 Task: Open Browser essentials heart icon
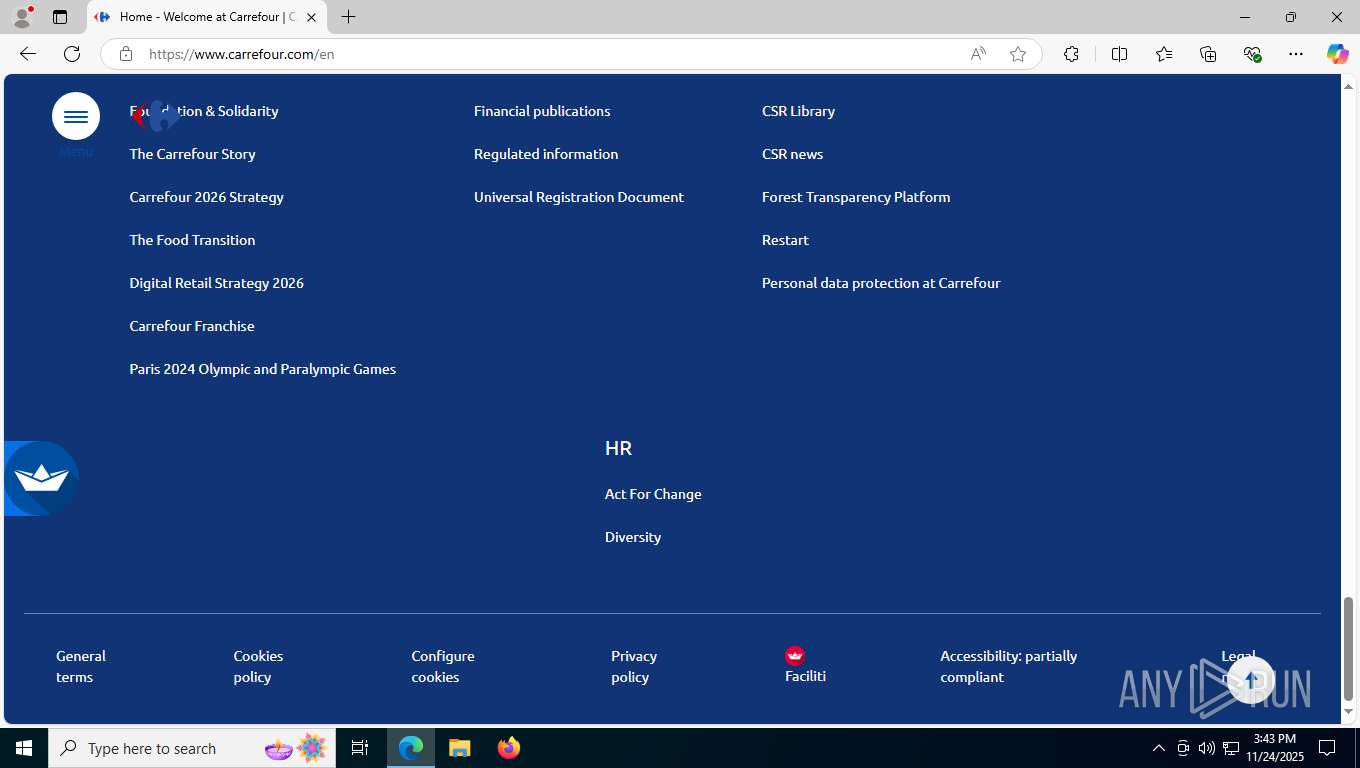pos(1252,54)
